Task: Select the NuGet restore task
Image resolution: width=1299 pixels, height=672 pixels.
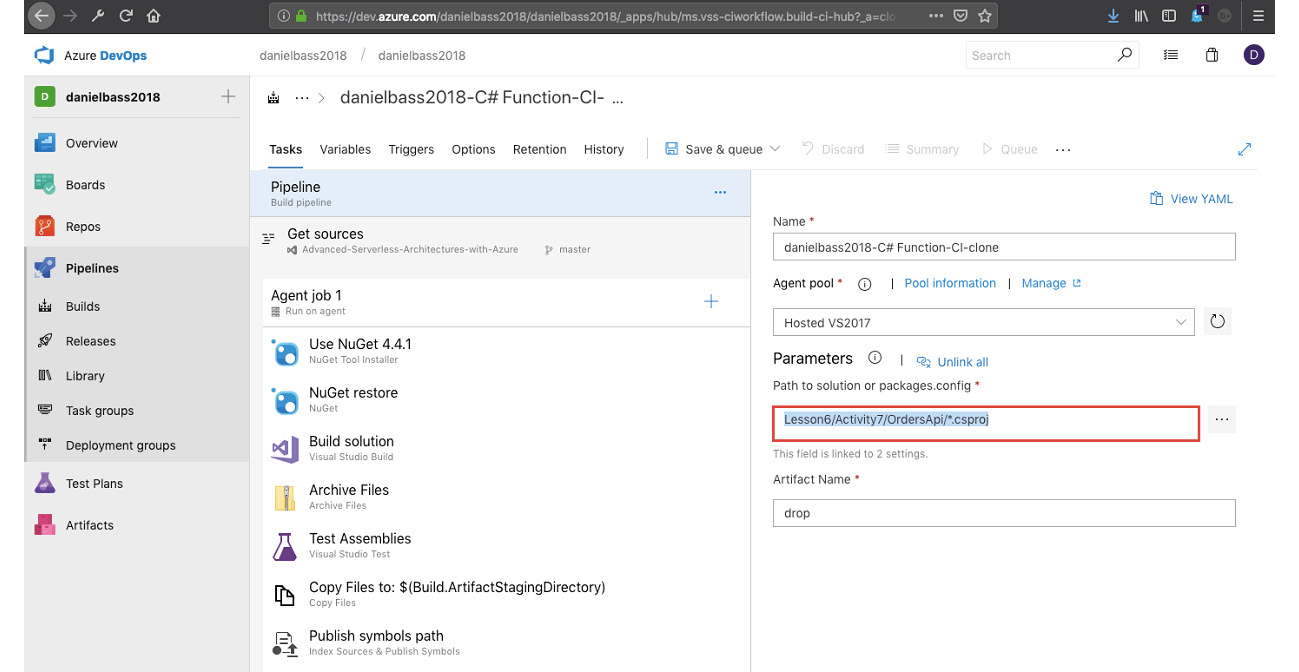Action: pyautogui.click(x=506, y=400)
